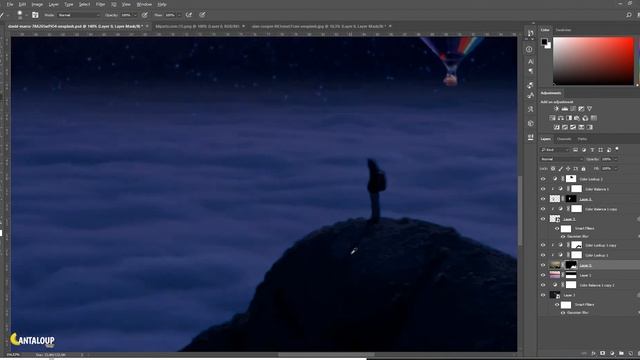Open the layer filter Kind dropdown
This screenshot has height=360, width=640.
[555, 150]
